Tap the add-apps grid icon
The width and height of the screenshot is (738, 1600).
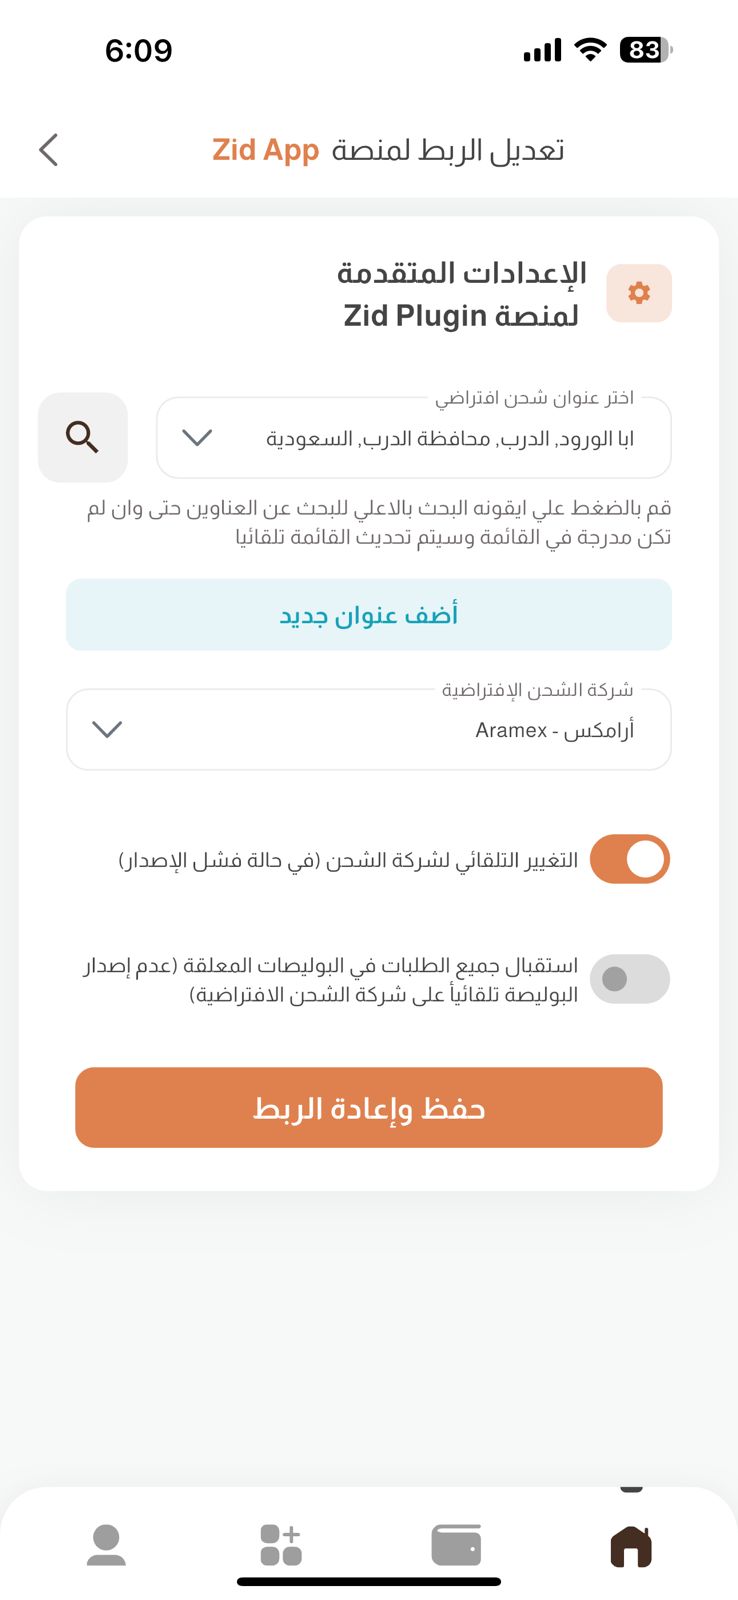coord(281,1545)
